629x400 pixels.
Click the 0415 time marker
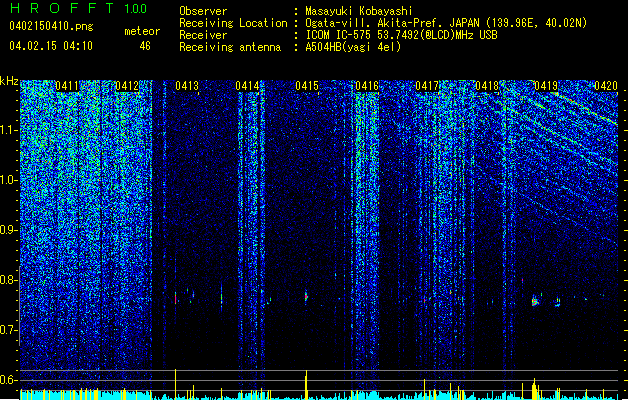point(307,86)
